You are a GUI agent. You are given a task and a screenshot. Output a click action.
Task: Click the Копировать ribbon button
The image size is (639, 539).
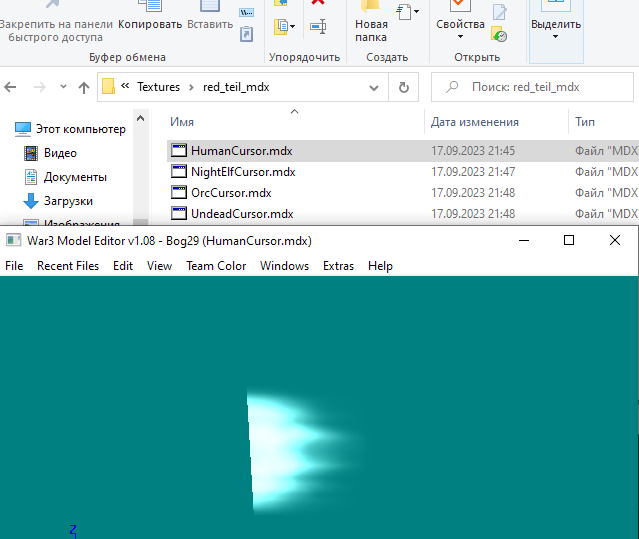(x=150, y=16)
